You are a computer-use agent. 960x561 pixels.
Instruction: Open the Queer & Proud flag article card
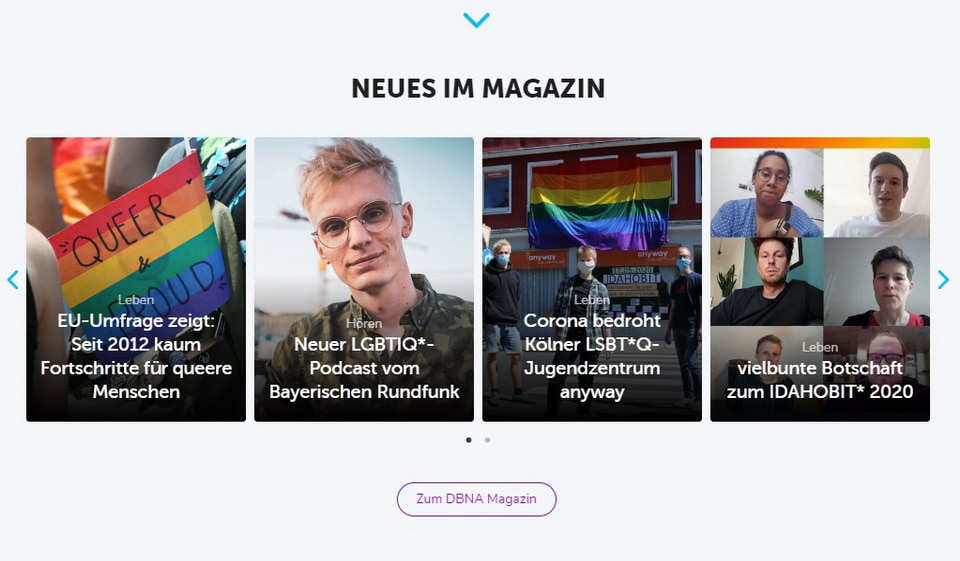pyautogui.click(x=136, y=279)
